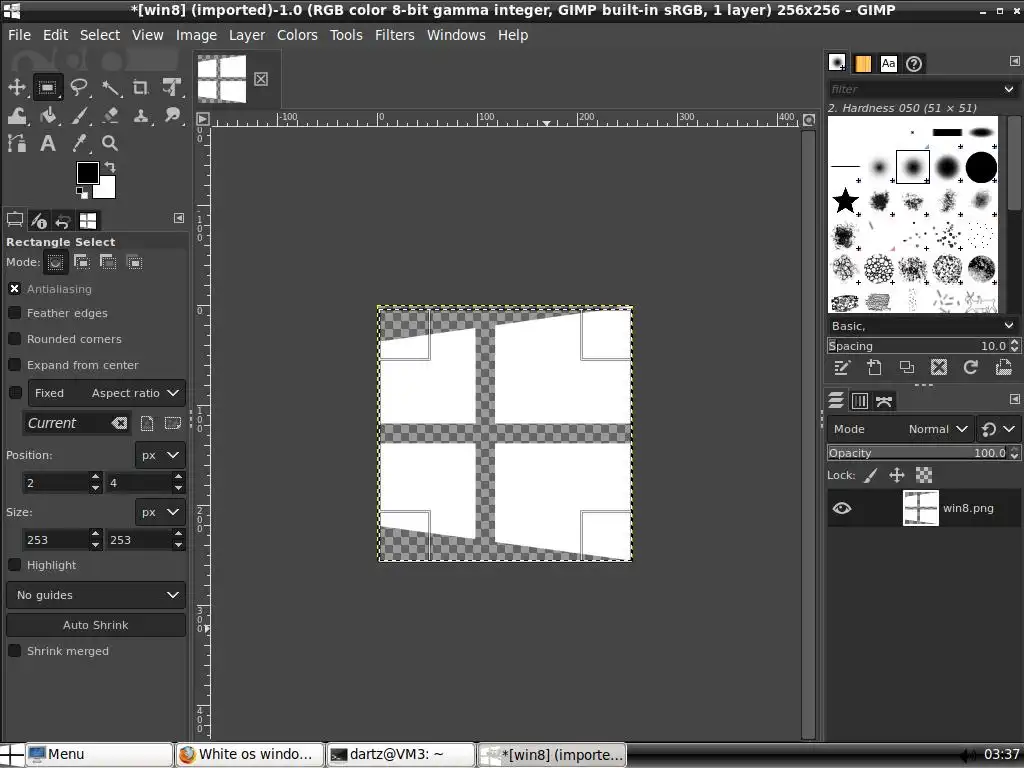Viewport: 1024px width, 768px height.
Task: Open the No guides dropdown
Action: click(96, 595)
